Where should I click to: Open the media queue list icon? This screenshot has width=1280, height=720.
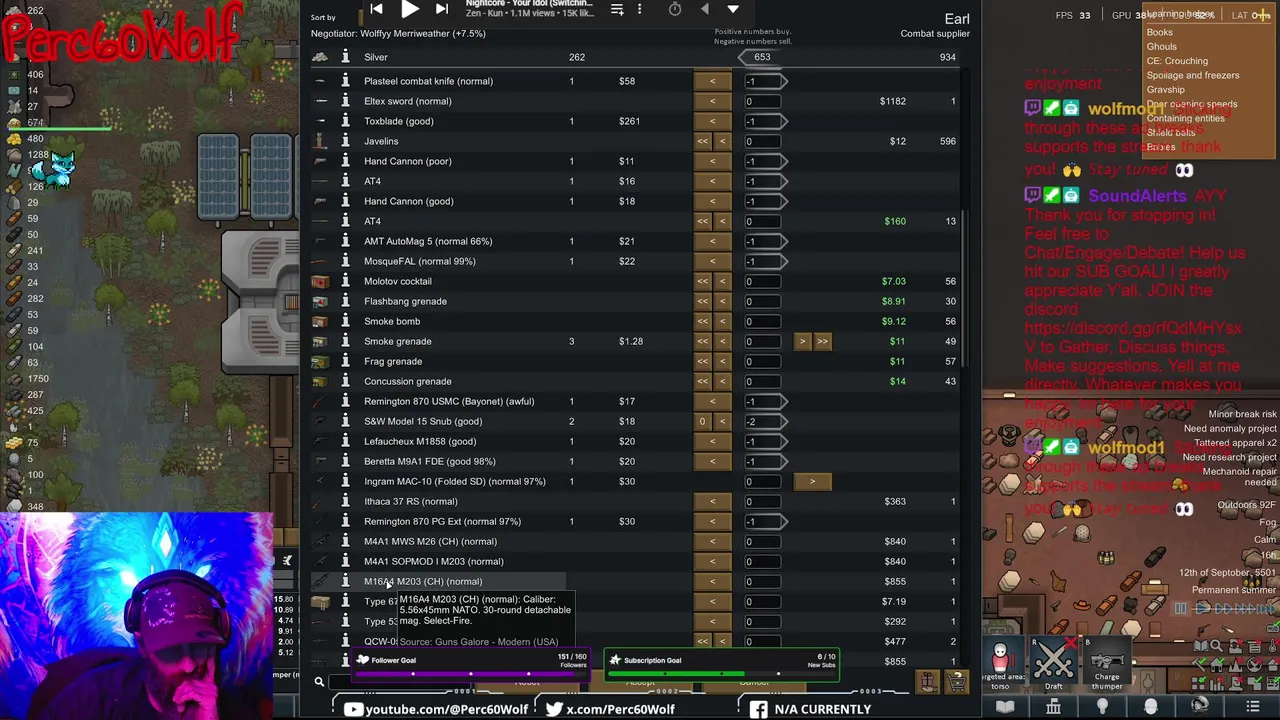click(617, 9)
